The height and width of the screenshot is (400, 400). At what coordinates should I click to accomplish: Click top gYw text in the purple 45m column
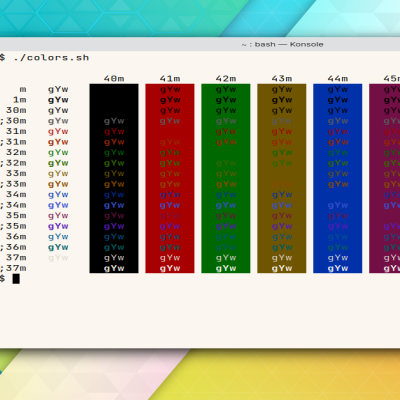coord(392,89)
